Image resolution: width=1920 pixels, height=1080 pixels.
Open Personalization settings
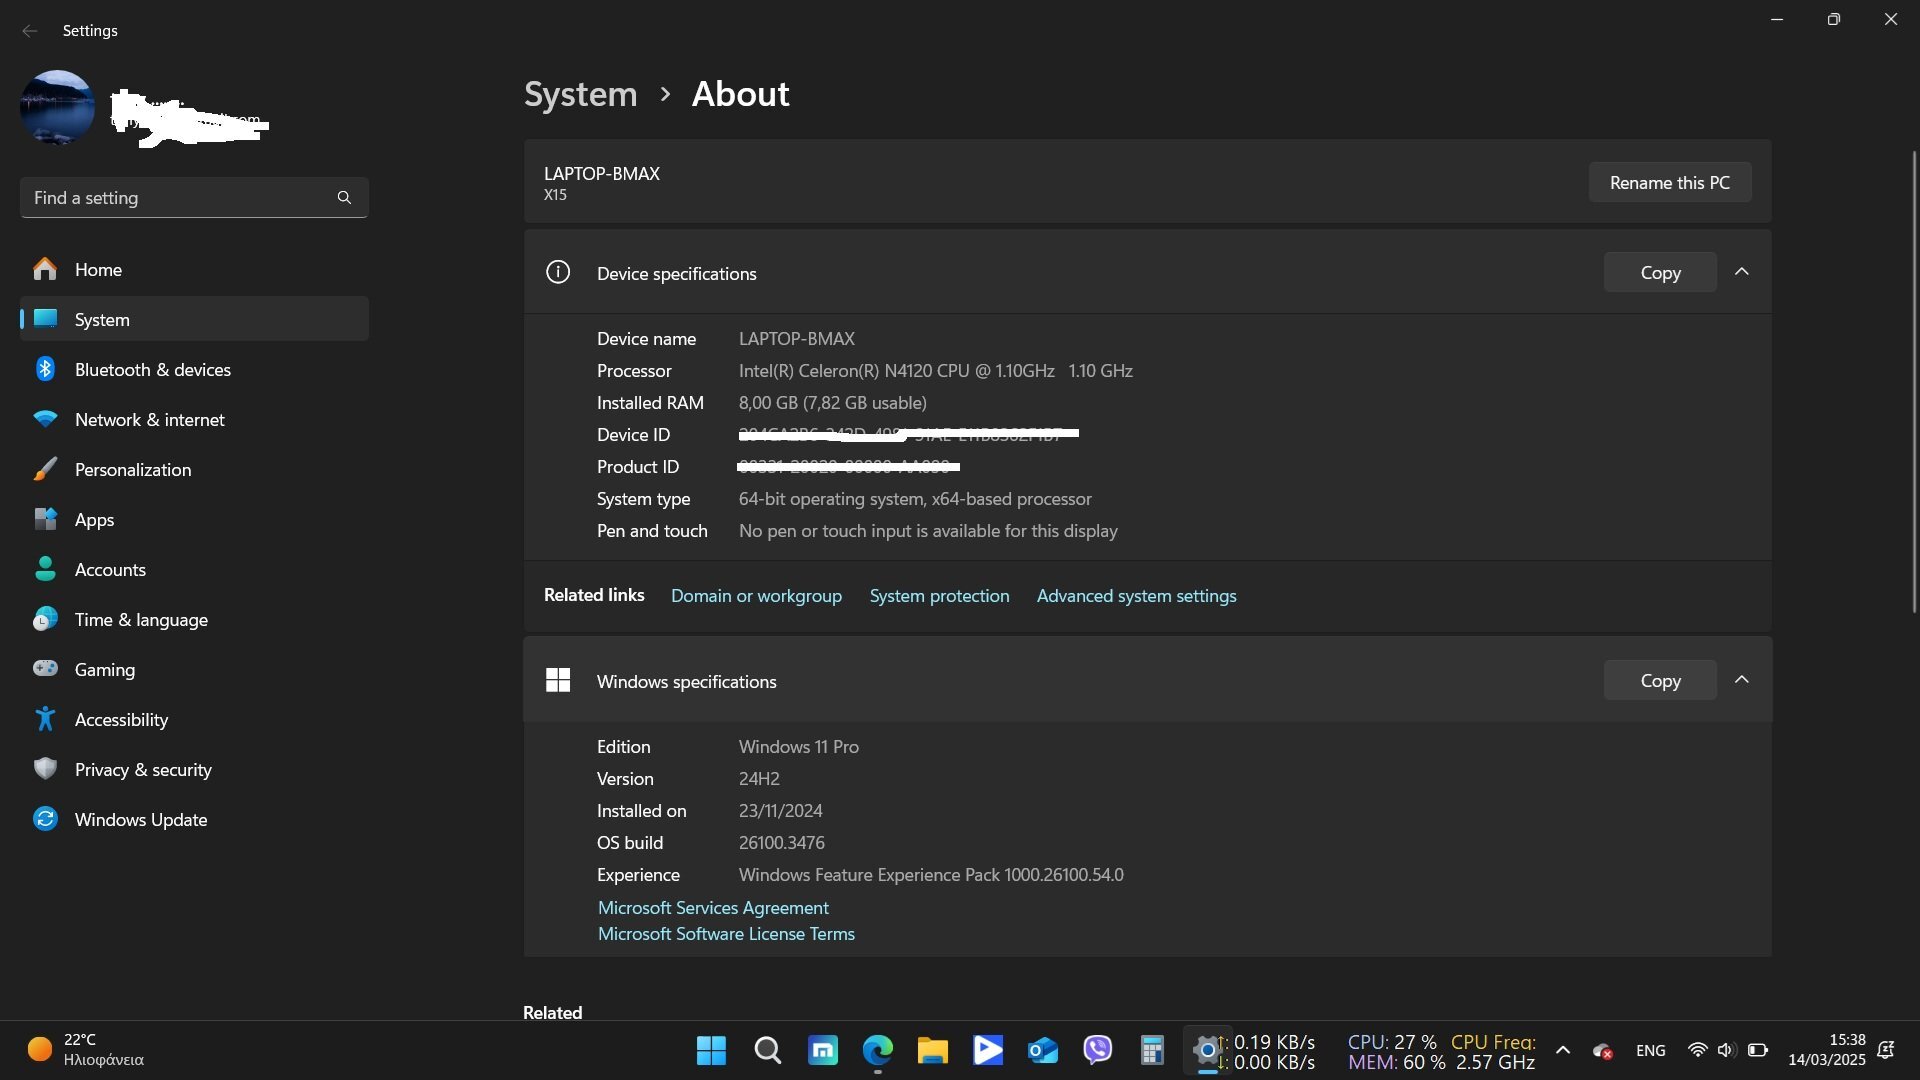point(194,470)
